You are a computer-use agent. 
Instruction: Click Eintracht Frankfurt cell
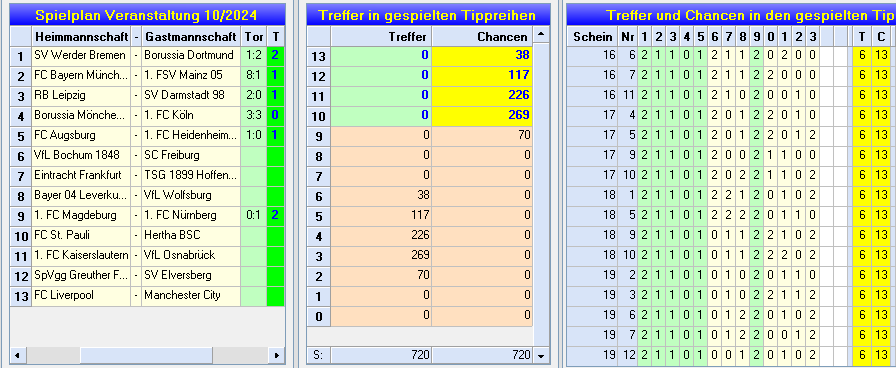click(81, 175)
